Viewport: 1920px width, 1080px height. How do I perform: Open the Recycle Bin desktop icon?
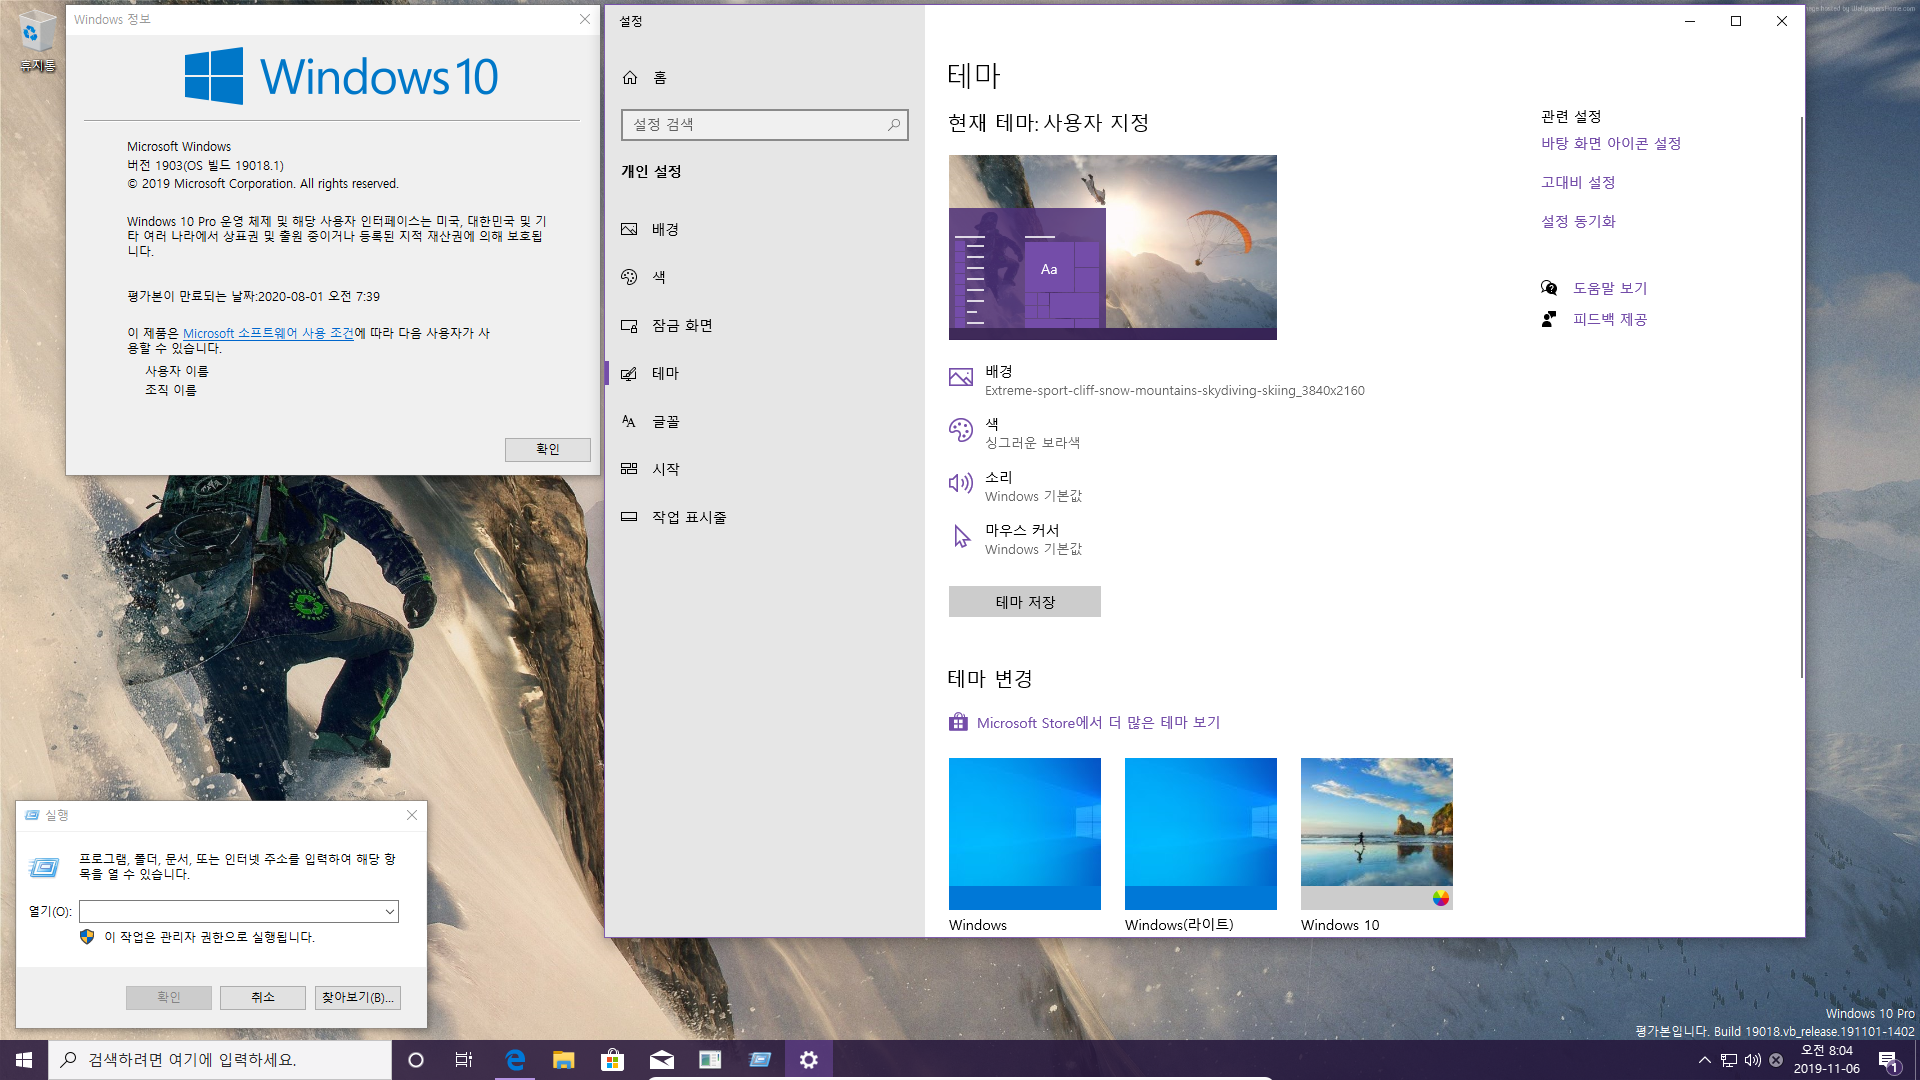pyautogui.click(x=38, y=42)
